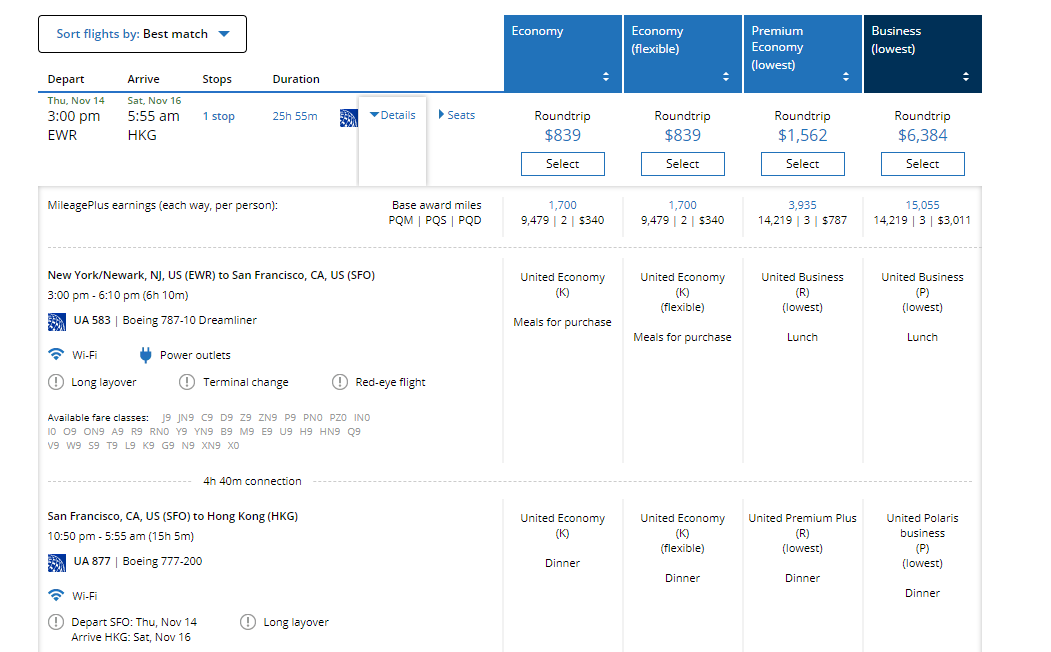
Task: Click 15,055 base award miles
Action: point(922,205)
